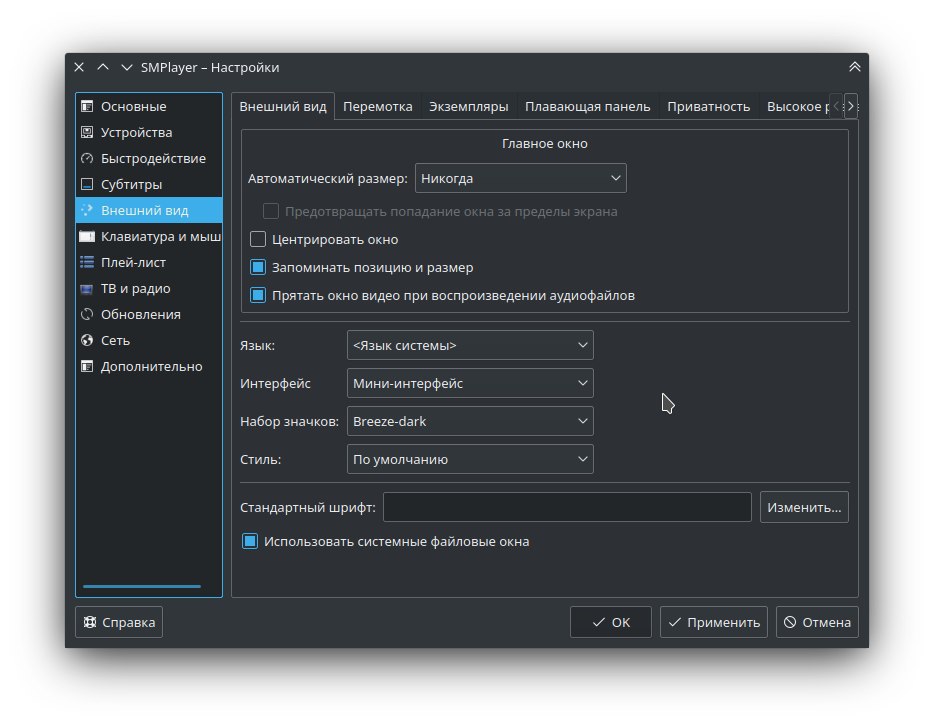This screenshot has height=725, width=934.
Task: Open the Стиль dropdown showing По умолчанию
Action: coord(470,459)
